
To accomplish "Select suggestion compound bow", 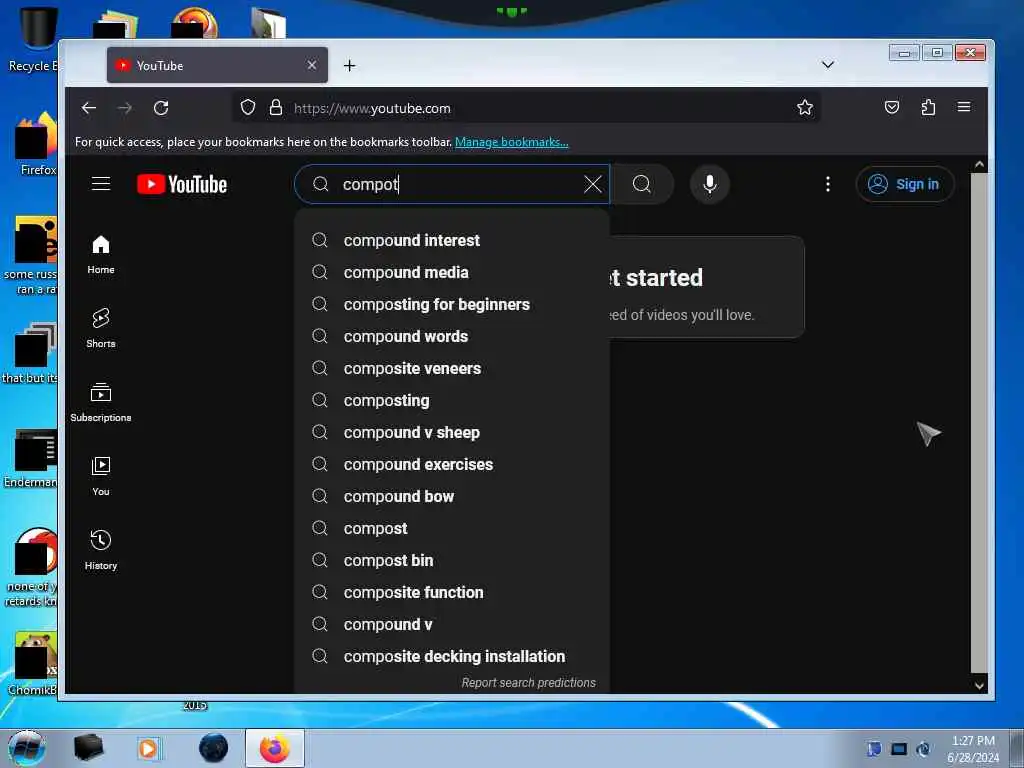I will click(x=452, y=496).
